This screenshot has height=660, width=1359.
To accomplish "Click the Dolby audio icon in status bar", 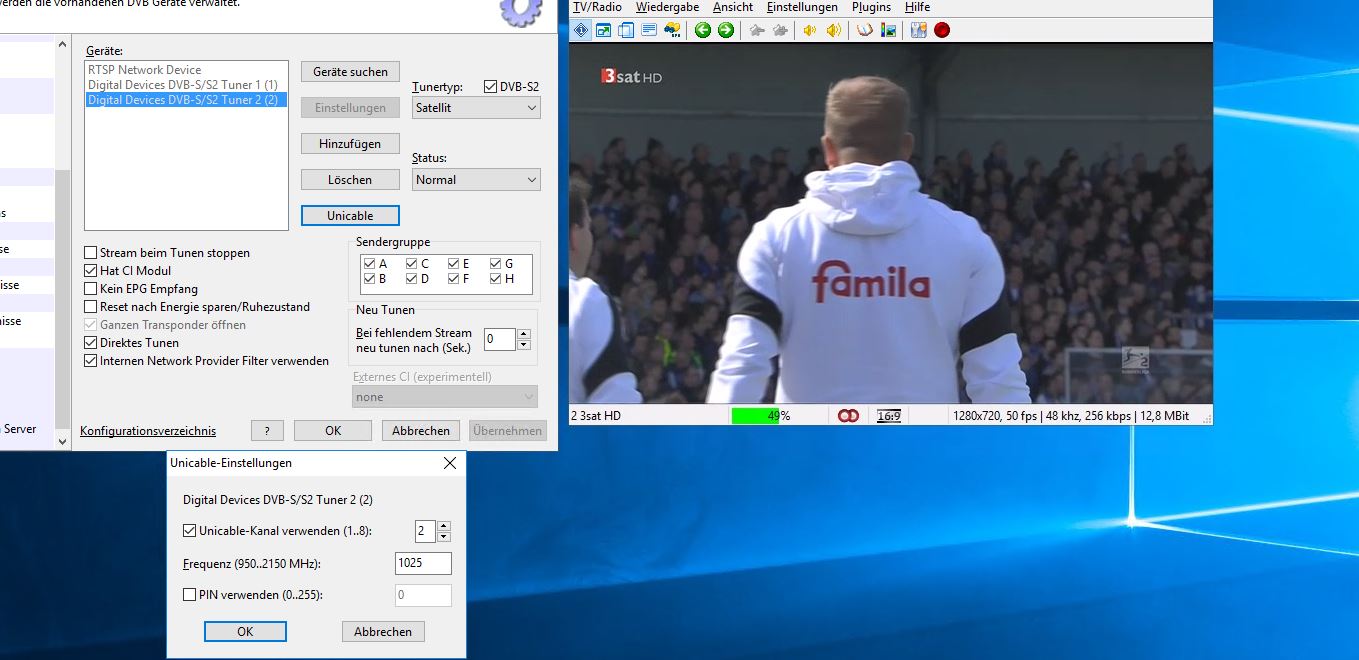I will pyautogui.click(x=849, y=416).
